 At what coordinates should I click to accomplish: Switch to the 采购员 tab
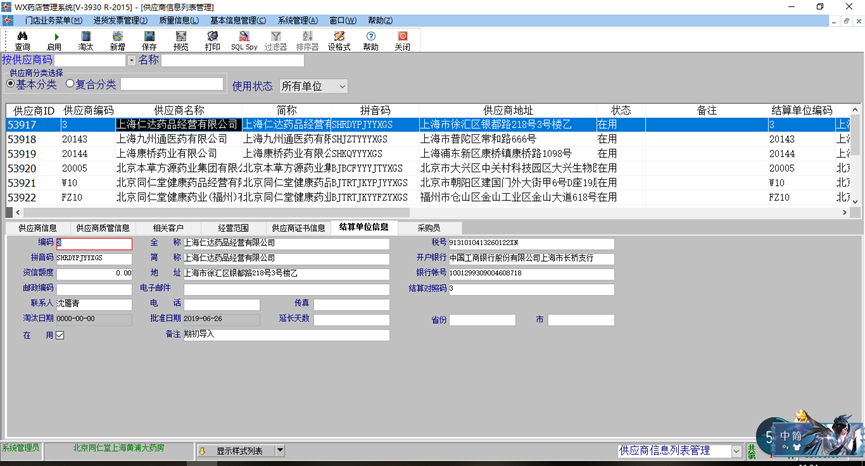[429, 228]
